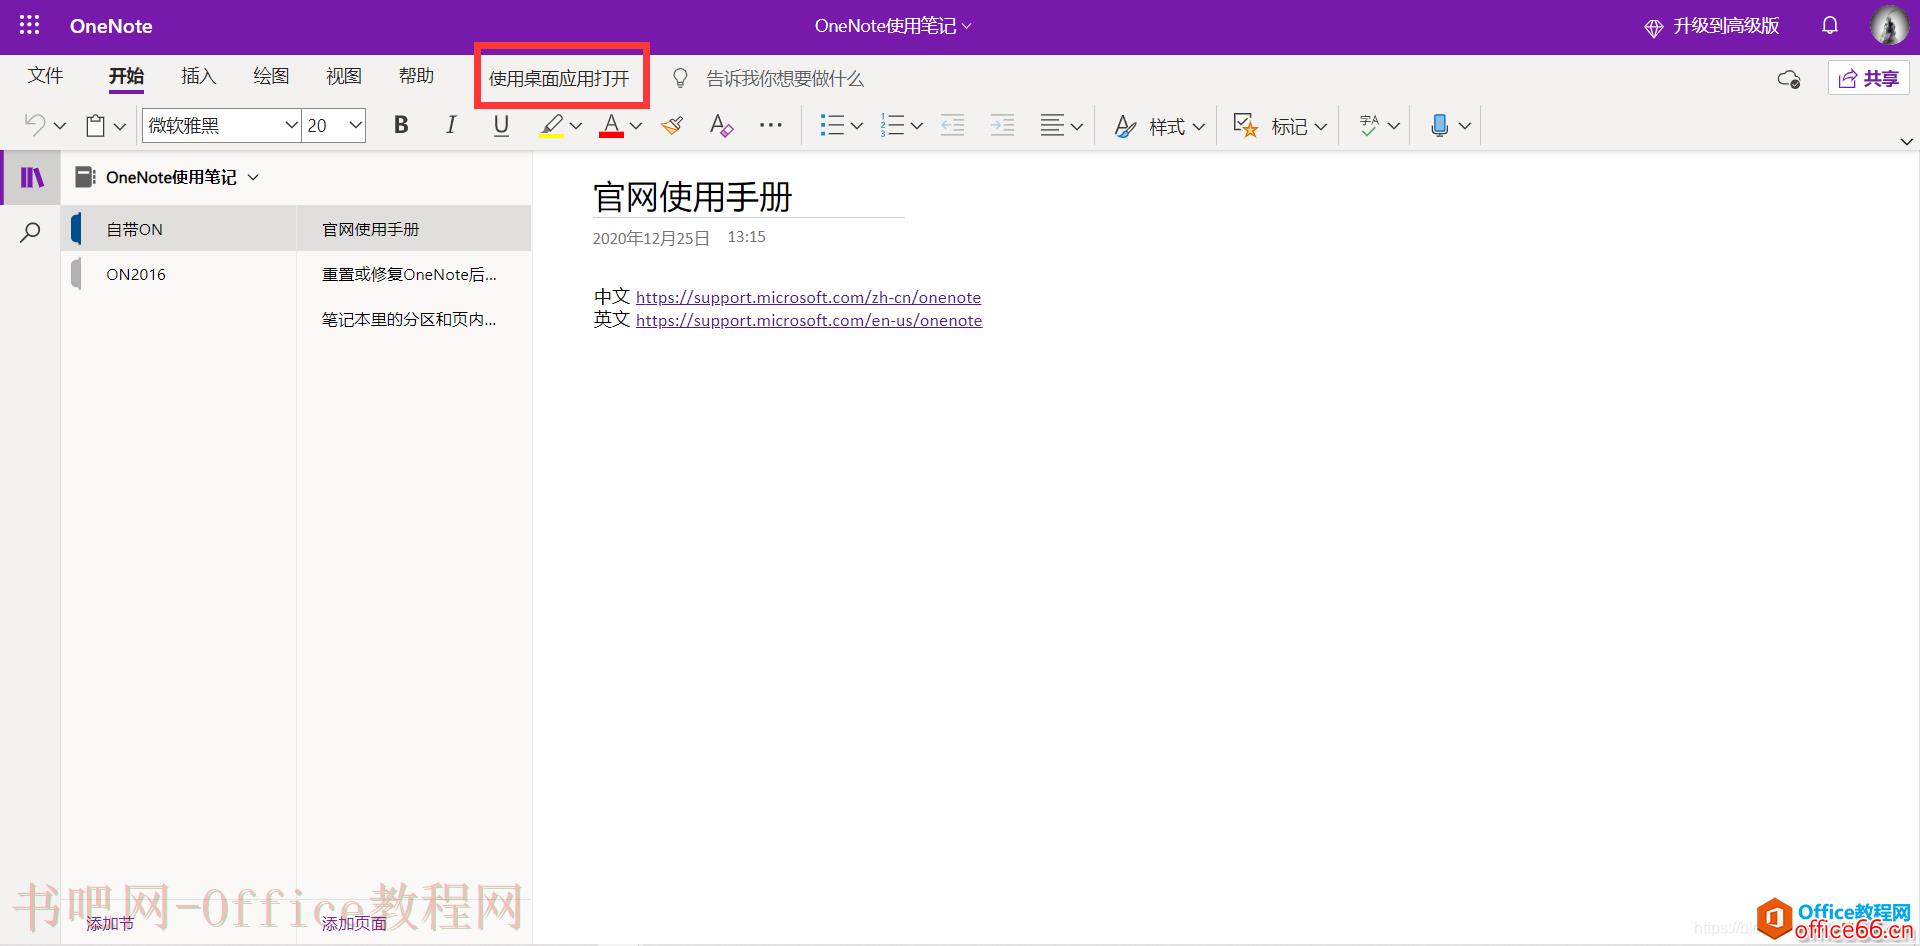Switch to the 帮助 tab

click(416, 76)
